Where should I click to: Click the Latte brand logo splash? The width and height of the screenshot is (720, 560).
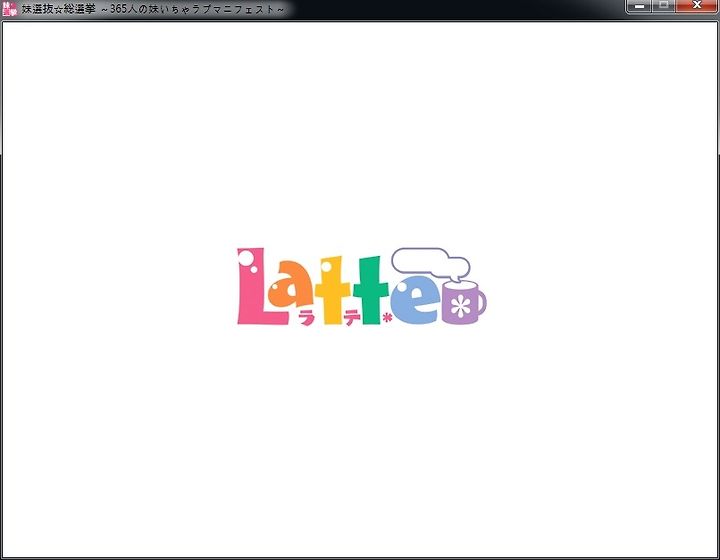coord(361,286)
